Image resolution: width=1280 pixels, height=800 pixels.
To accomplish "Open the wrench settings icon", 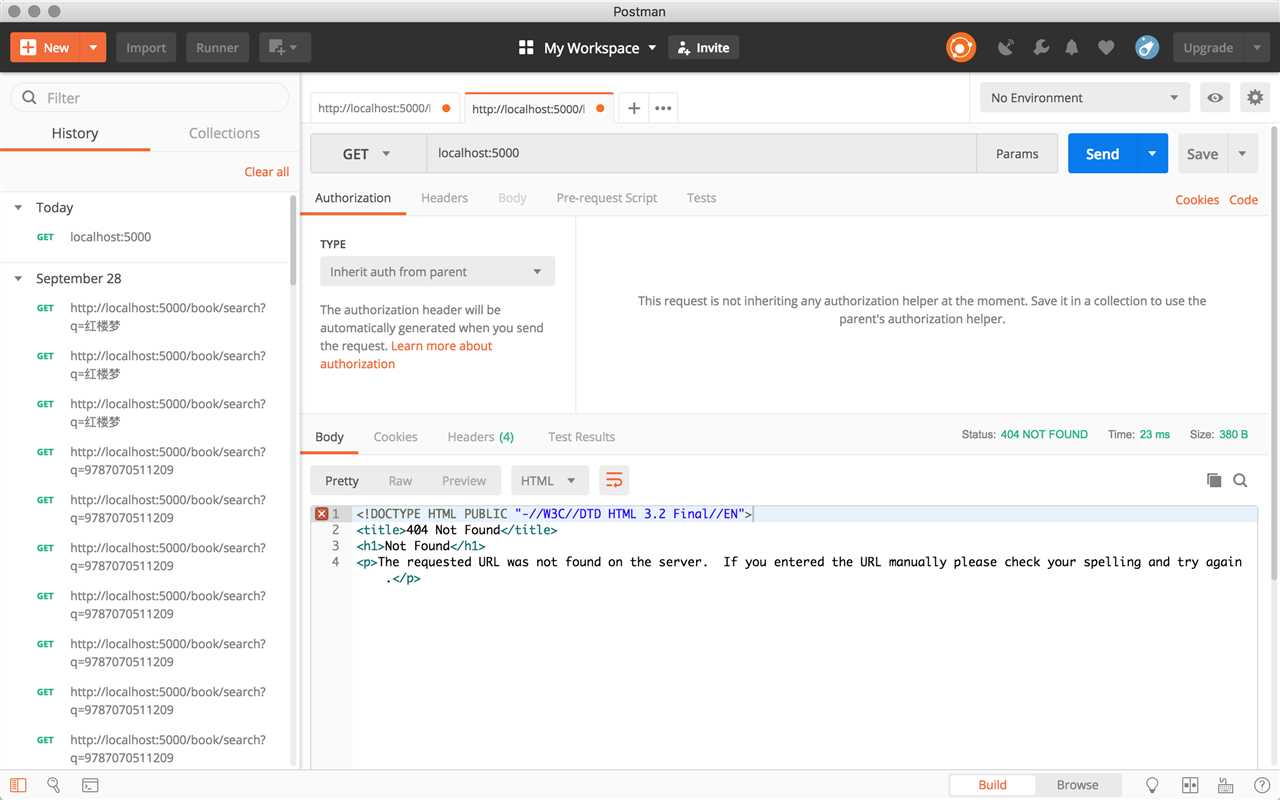I will coord(1040,47).
